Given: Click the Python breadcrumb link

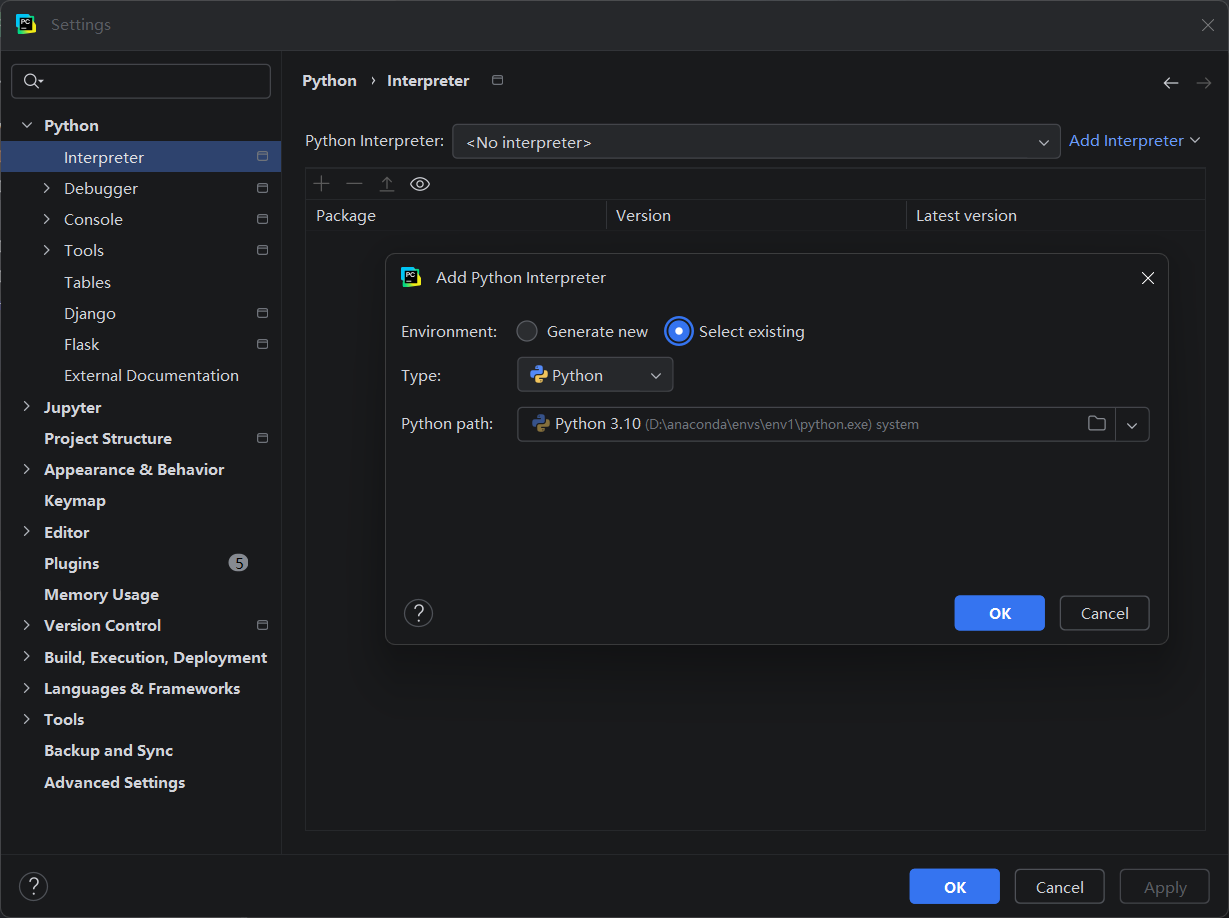Looking at the screenshot, I should 329,81.
